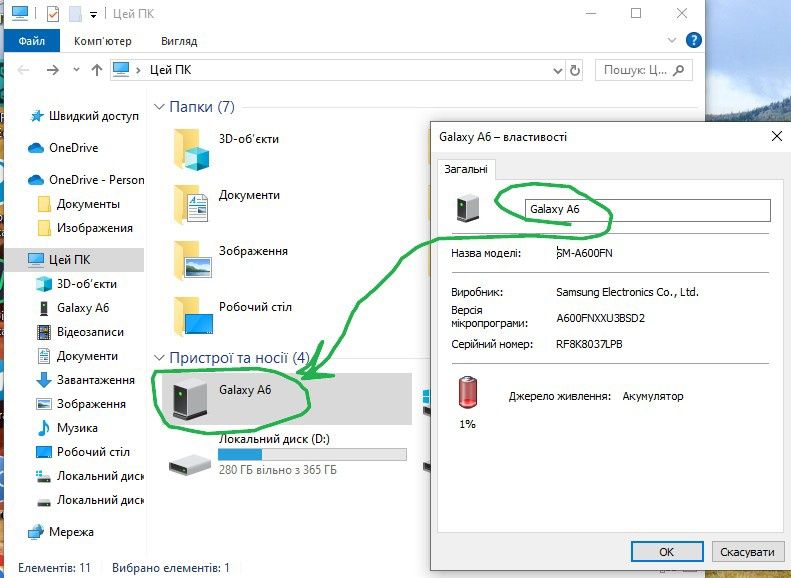The image size is (791, 578).
Task: Click the New folder quick access icon
Action: (x=75, y=14)
